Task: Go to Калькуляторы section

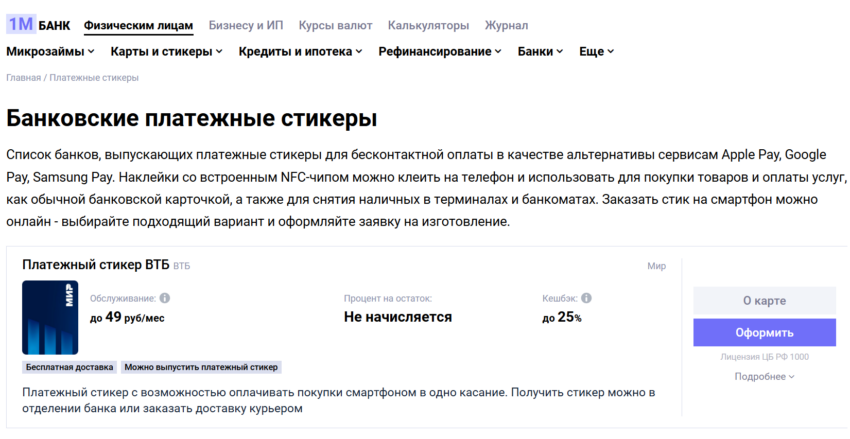Action: pyautogui.click(x=428, y=25)
